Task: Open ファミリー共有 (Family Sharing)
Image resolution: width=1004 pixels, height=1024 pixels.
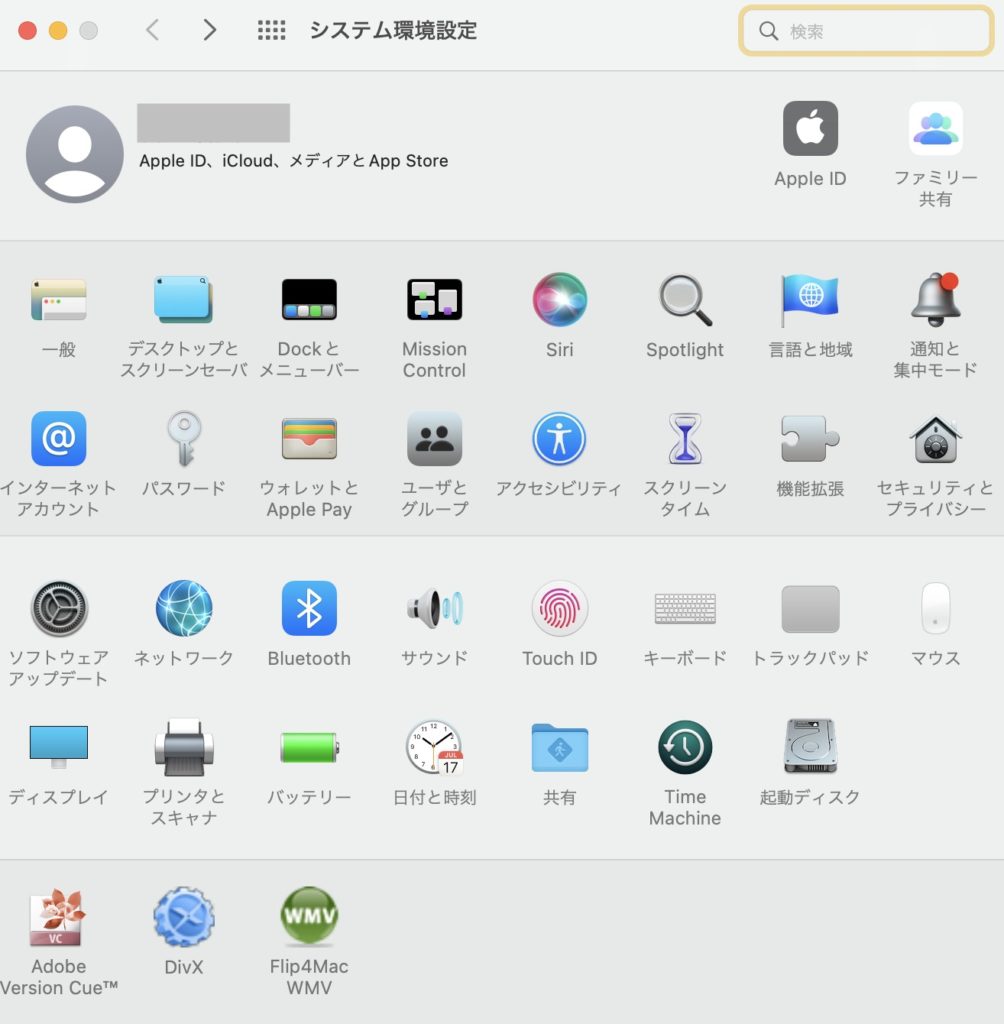Action: (935, 129)
